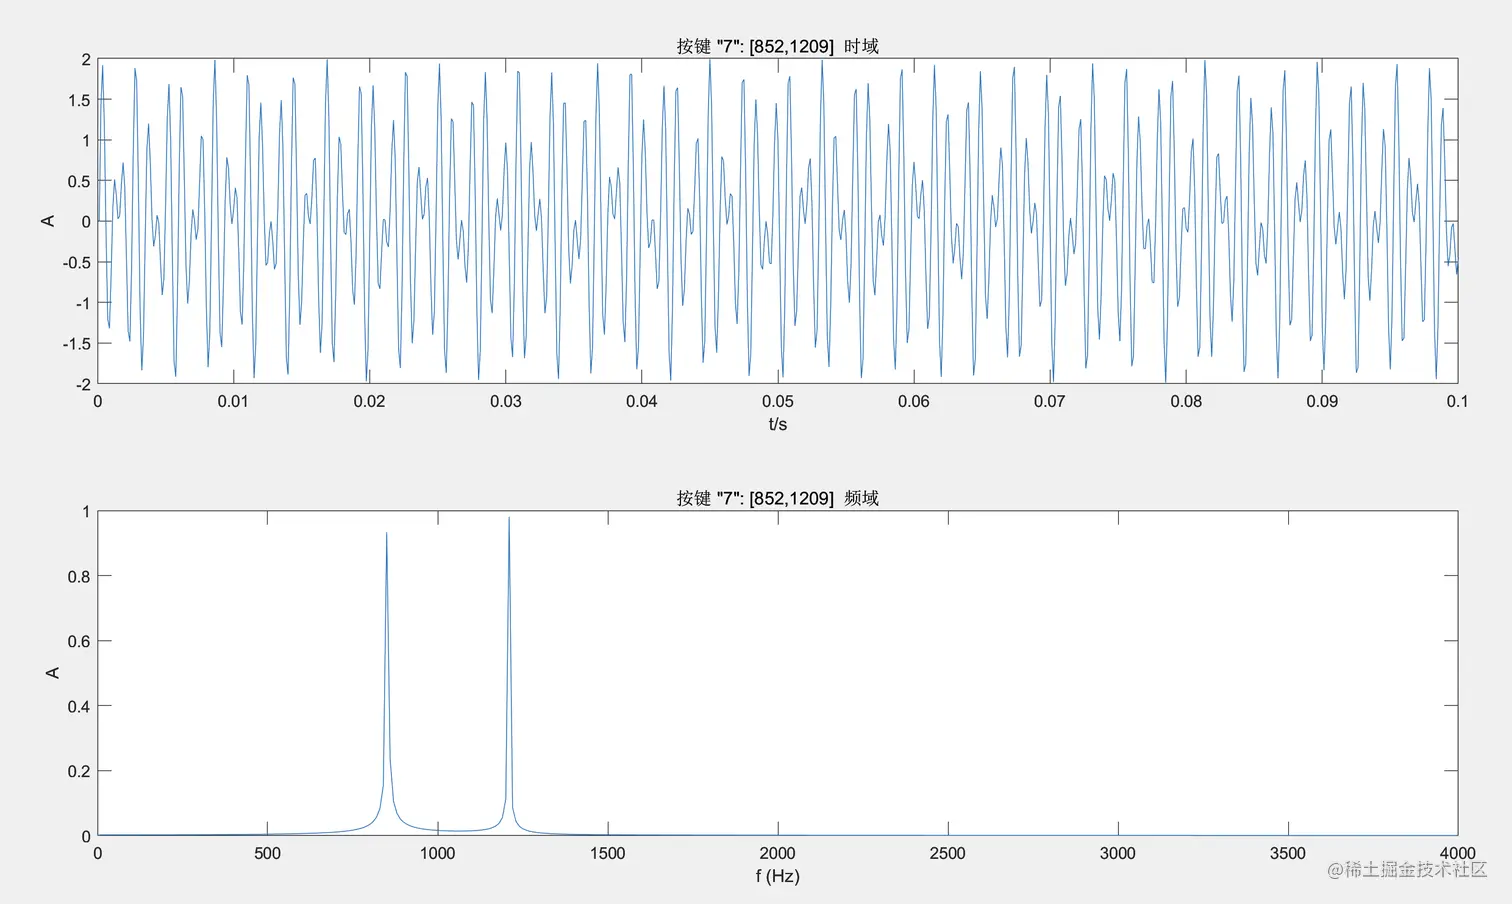Click the 852 Hz spectrum peak
This screenshot has width=1512, height=904.
pos(387,535)
